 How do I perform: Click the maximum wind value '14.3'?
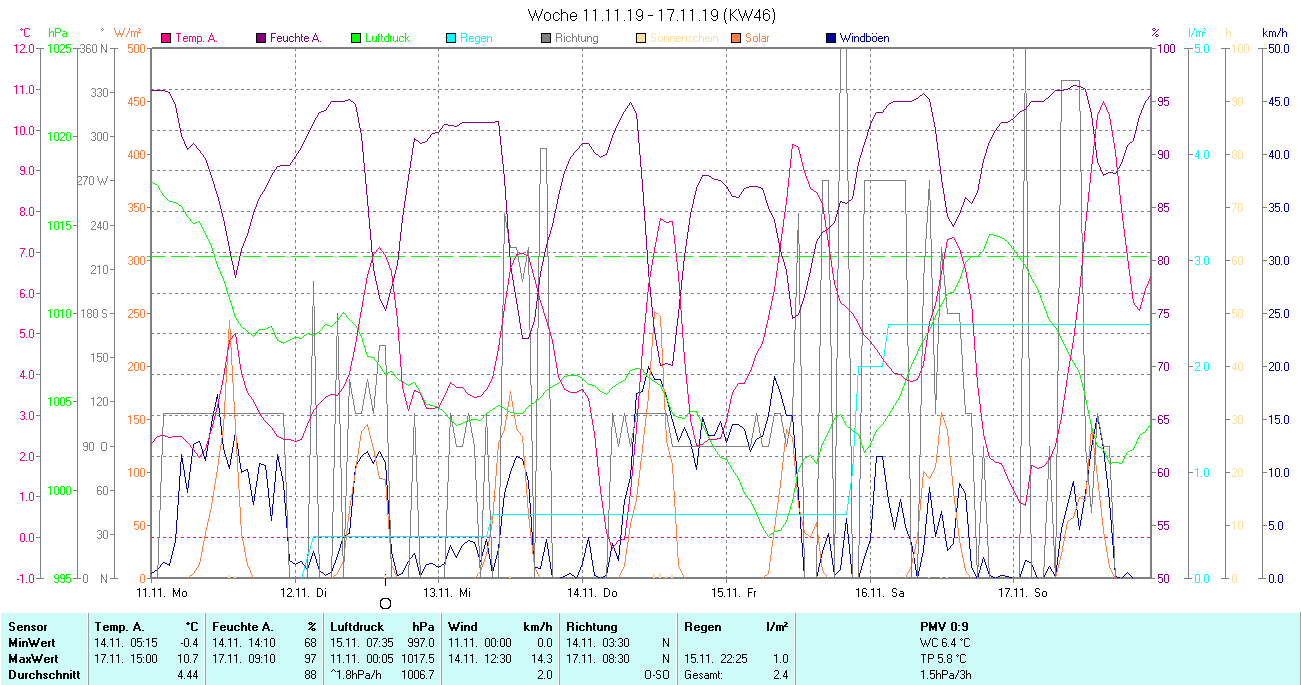541,659
